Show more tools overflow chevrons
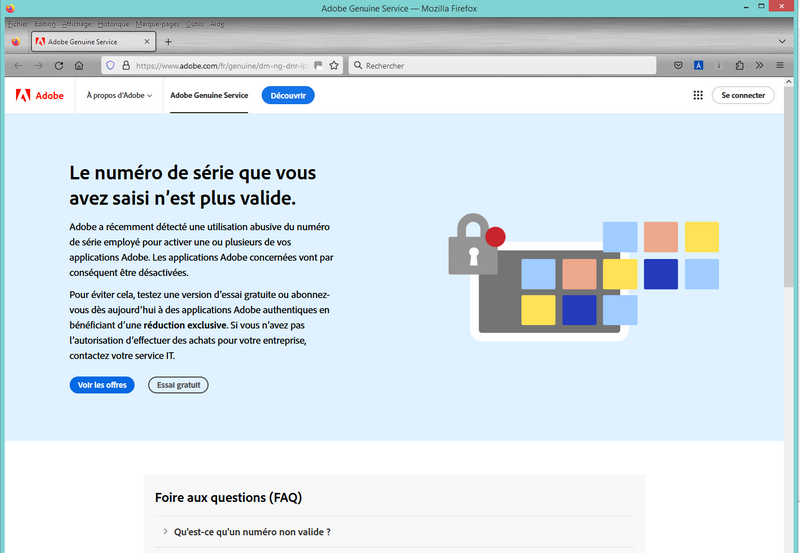 click(760, 65)
